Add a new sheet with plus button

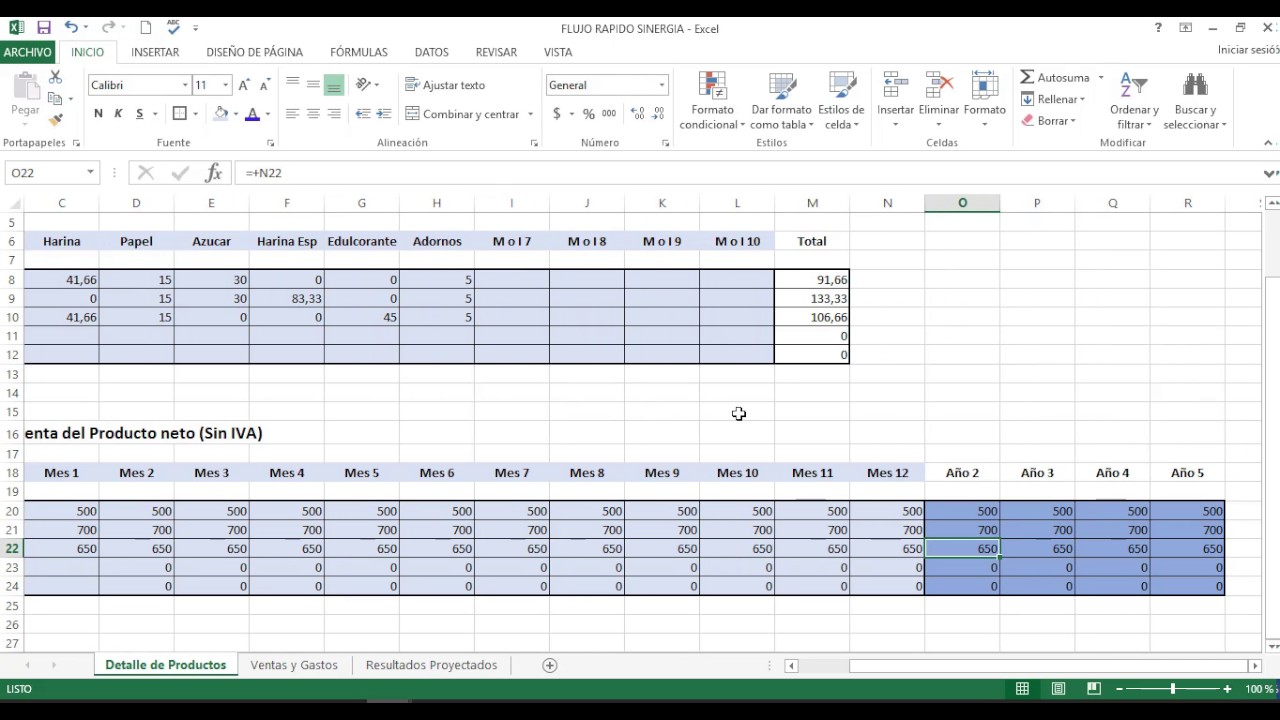(549, 665)
